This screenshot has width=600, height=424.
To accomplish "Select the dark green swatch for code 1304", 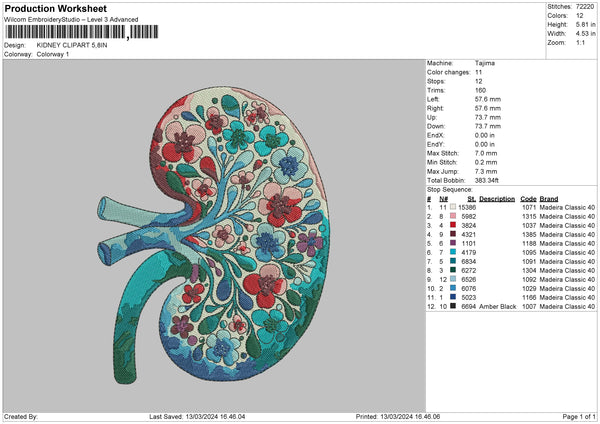I will (453, 270).
